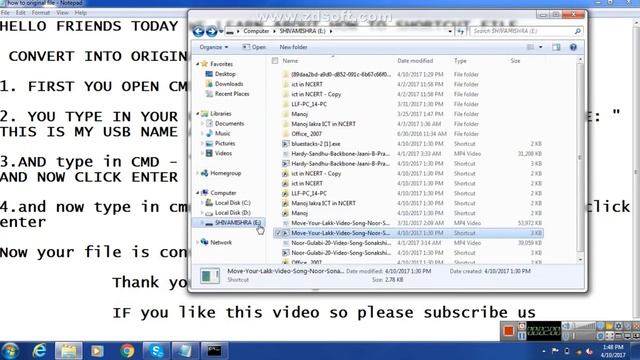Open Explorer help with the question mark icon
Screen dimensions: 640x360
pyautogui.click(x=573, y=47)
